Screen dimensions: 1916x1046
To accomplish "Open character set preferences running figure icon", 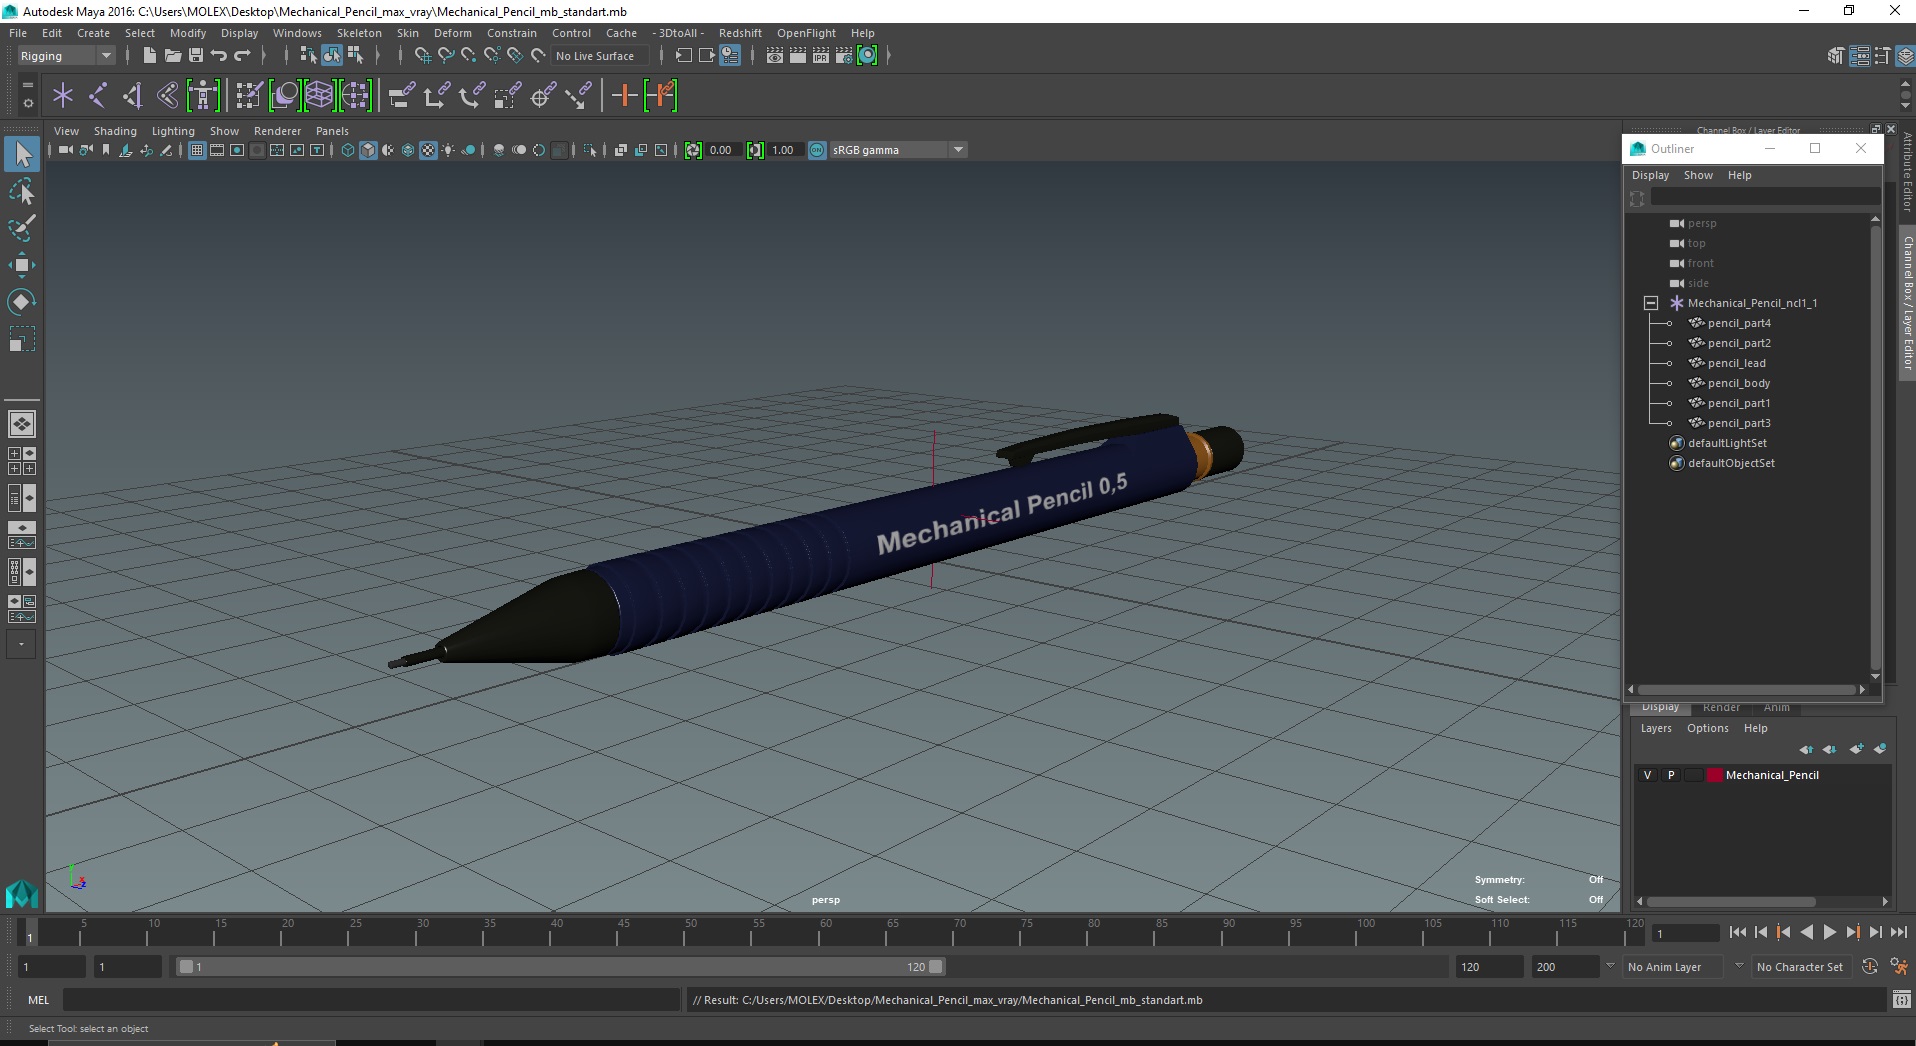I will pos(1899,967).
